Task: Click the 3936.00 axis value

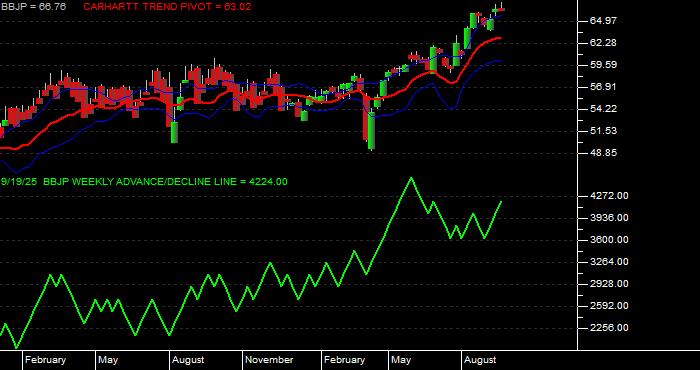Action: [608, 217]
